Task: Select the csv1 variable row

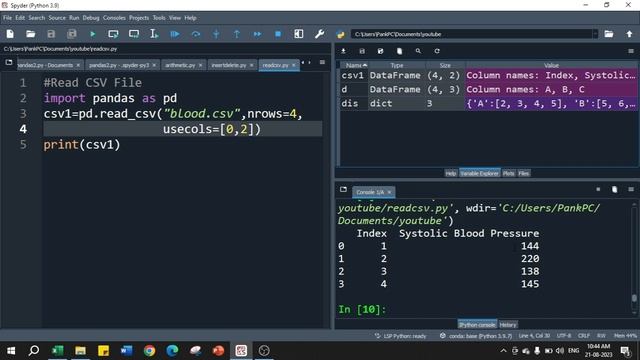Action: (x=489, y=76)
